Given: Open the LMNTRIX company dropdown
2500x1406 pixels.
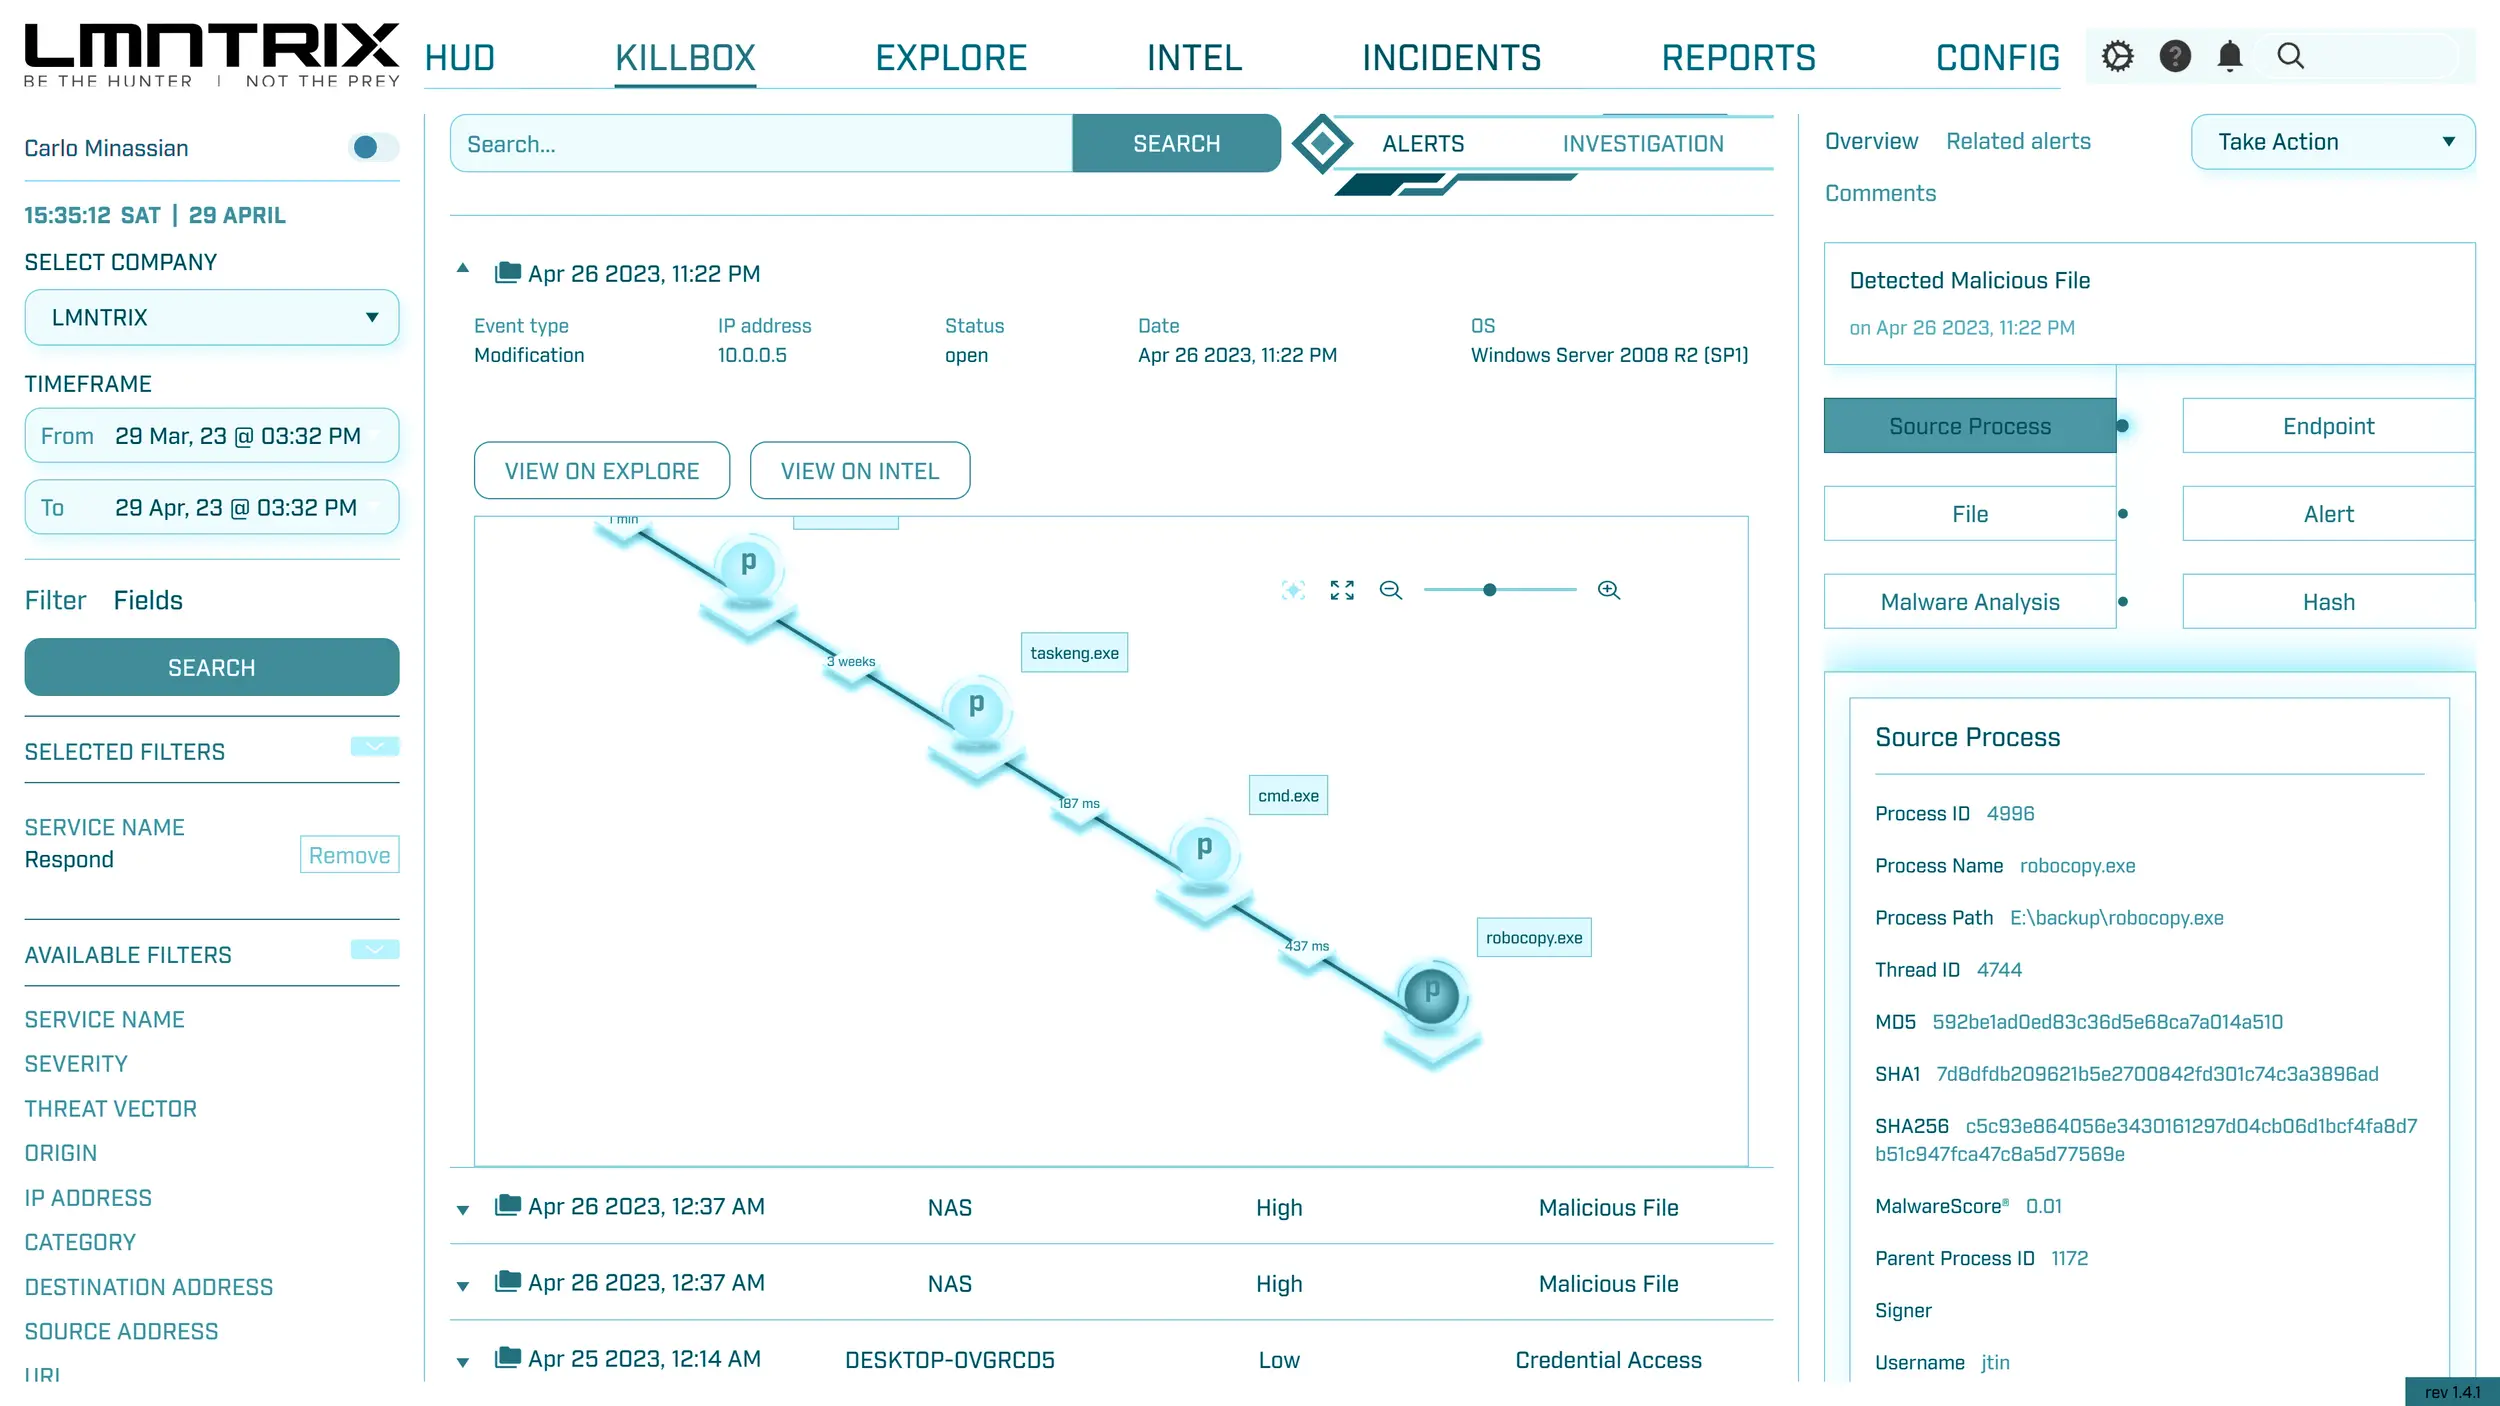Looking at the screenshot, I should coord(212,318).
